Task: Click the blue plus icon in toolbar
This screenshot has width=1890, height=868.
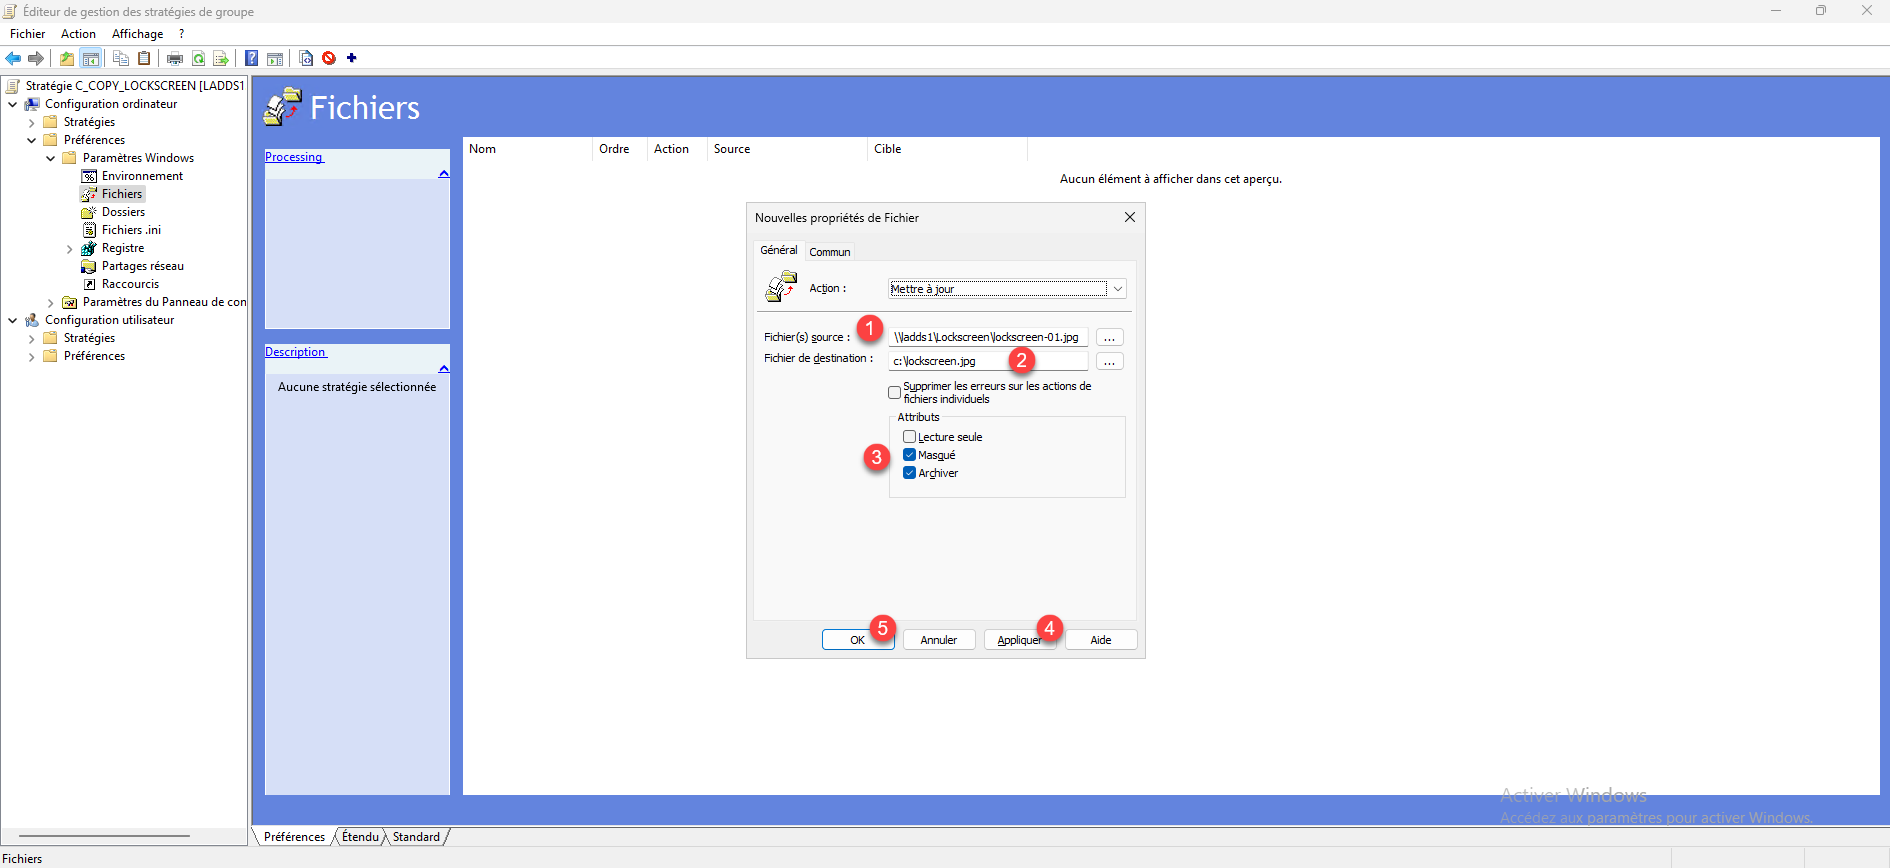Action: 352,58
